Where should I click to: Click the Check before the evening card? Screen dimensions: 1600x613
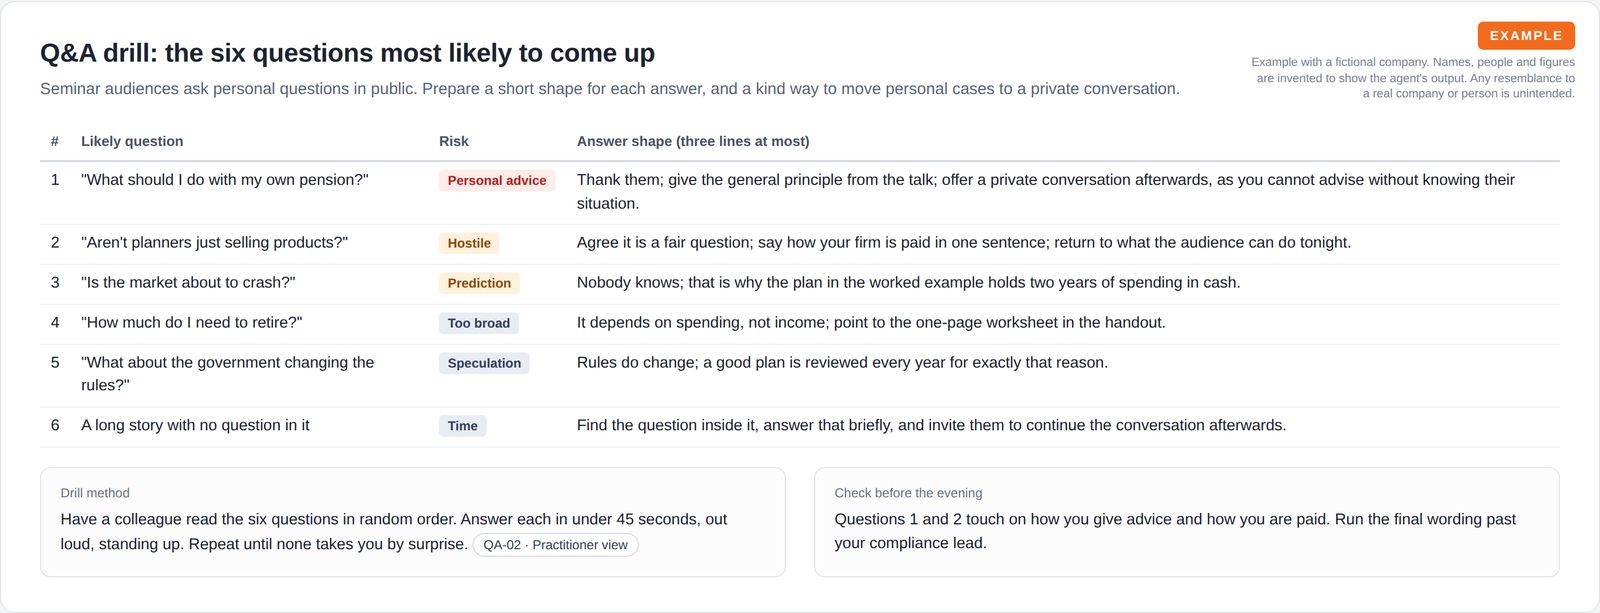1187,522
